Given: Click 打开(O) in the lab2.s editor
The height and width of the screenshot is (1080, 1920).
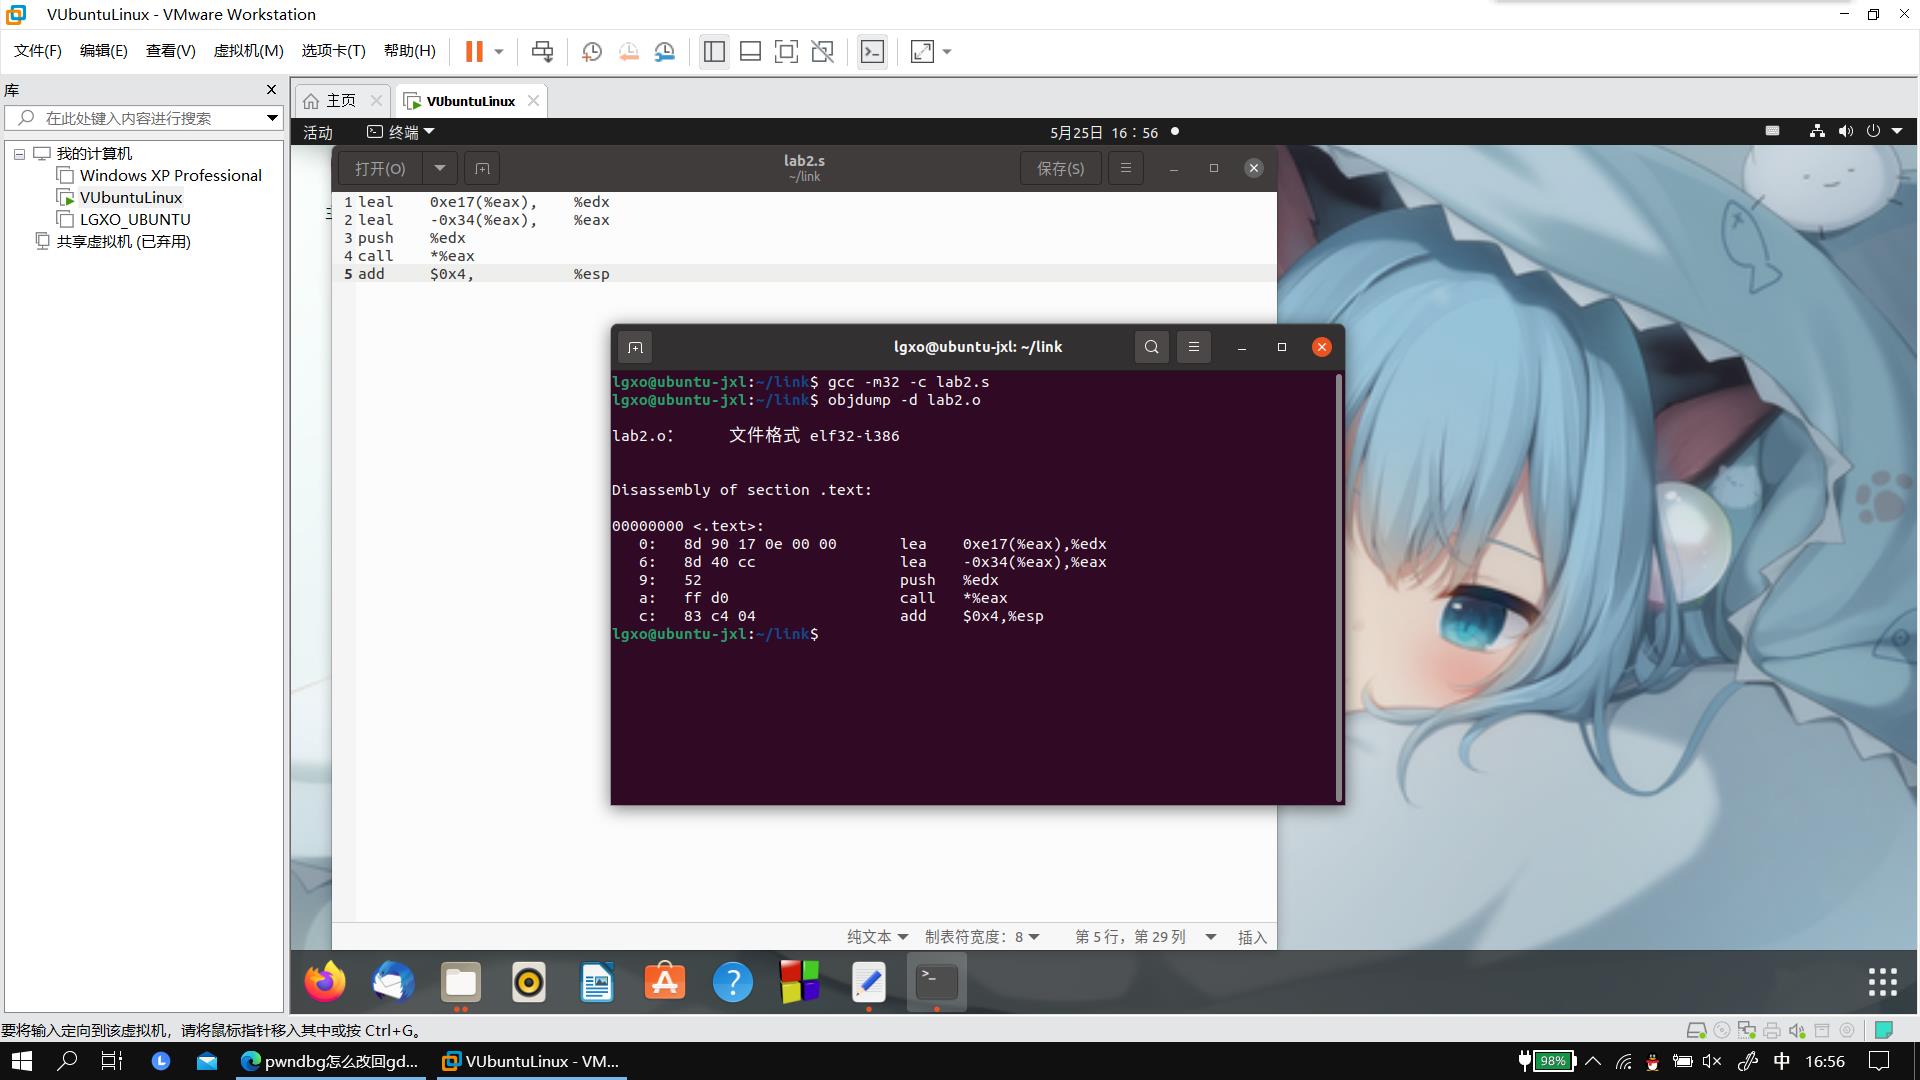Looking at the screenshot, I should 380,168.
